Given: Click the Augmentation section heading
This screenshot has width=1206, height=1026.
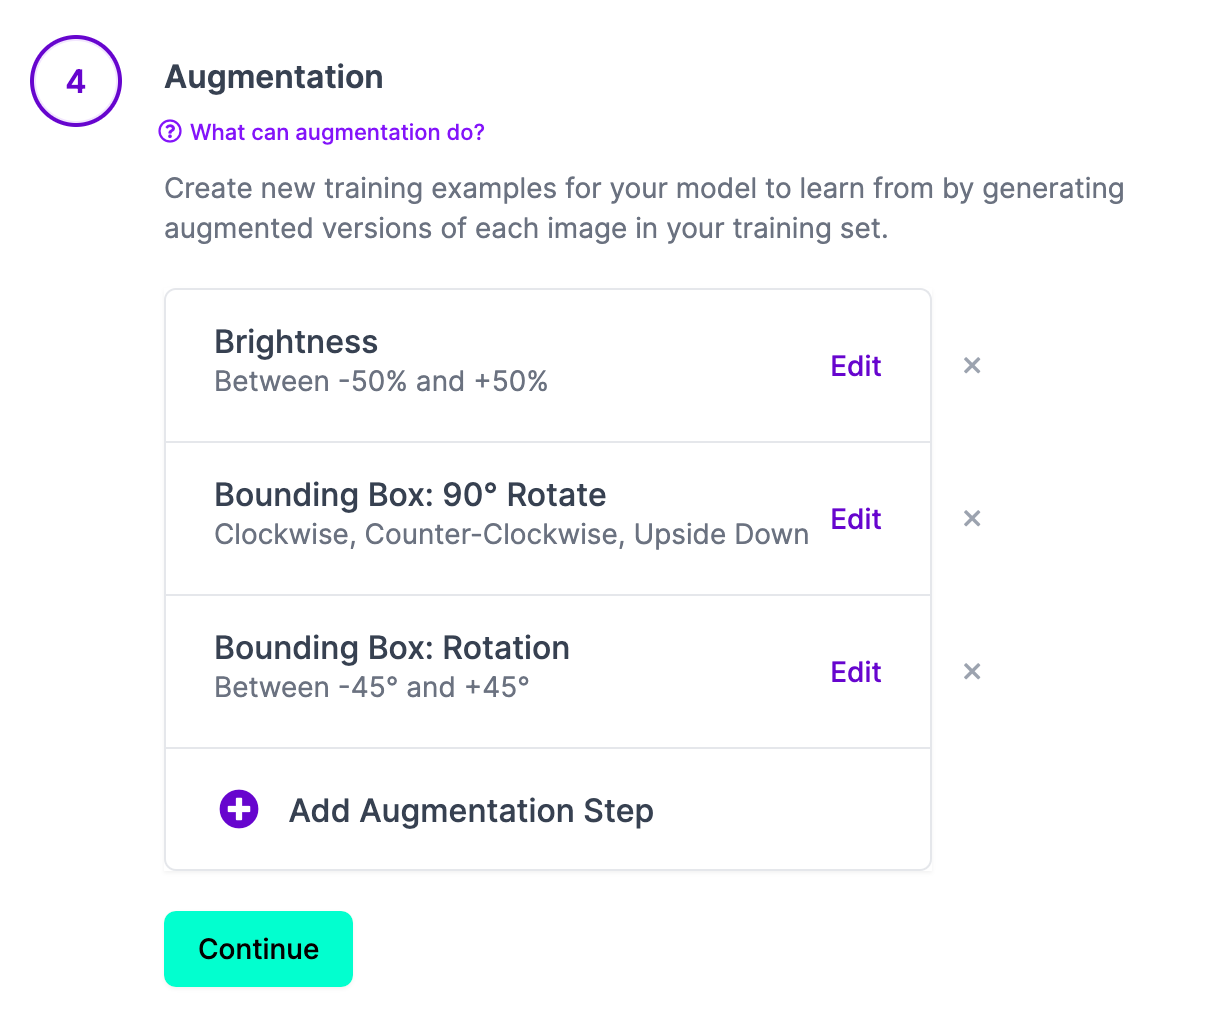Looking at the screenshot, I should (x=274, y=77).
